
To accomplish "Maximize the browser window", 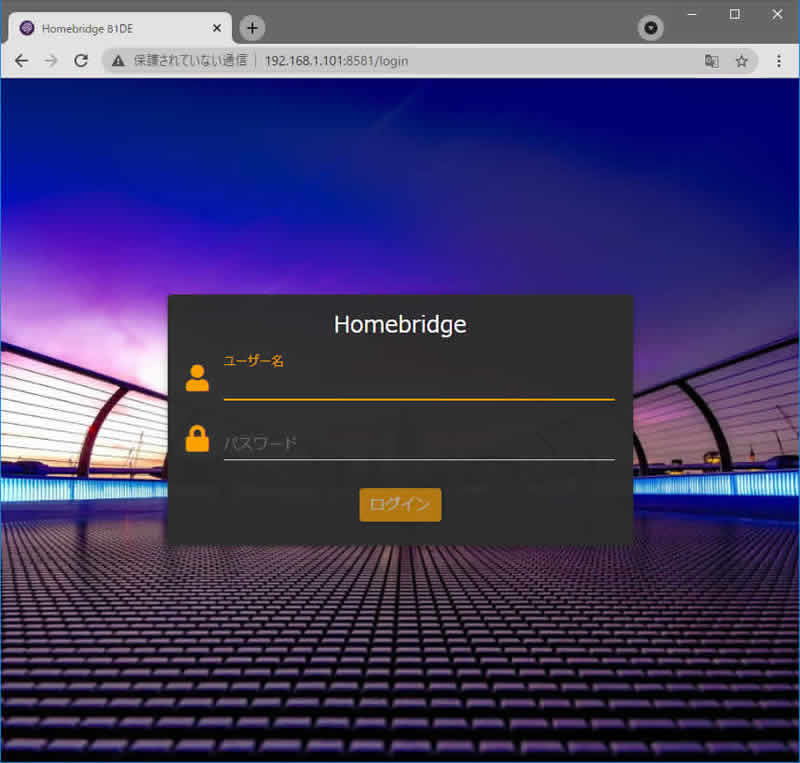I will click(x=735, y=14).
